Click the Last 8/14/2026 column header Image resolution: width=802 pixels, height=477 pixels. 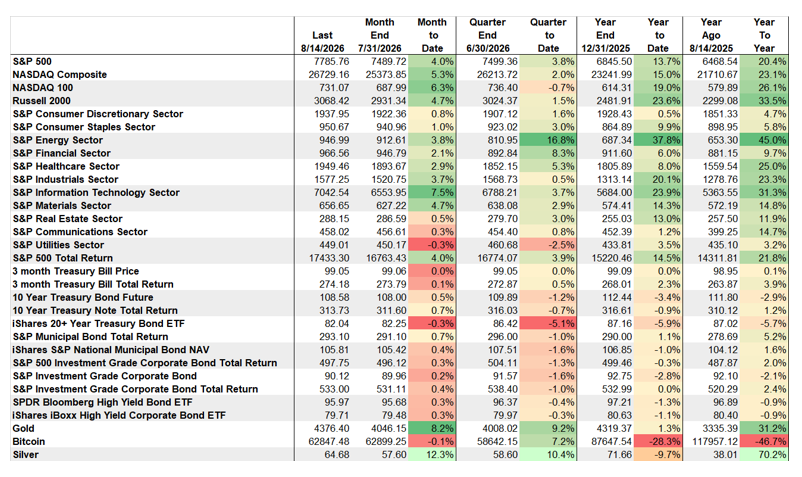[x=322, y=42]
